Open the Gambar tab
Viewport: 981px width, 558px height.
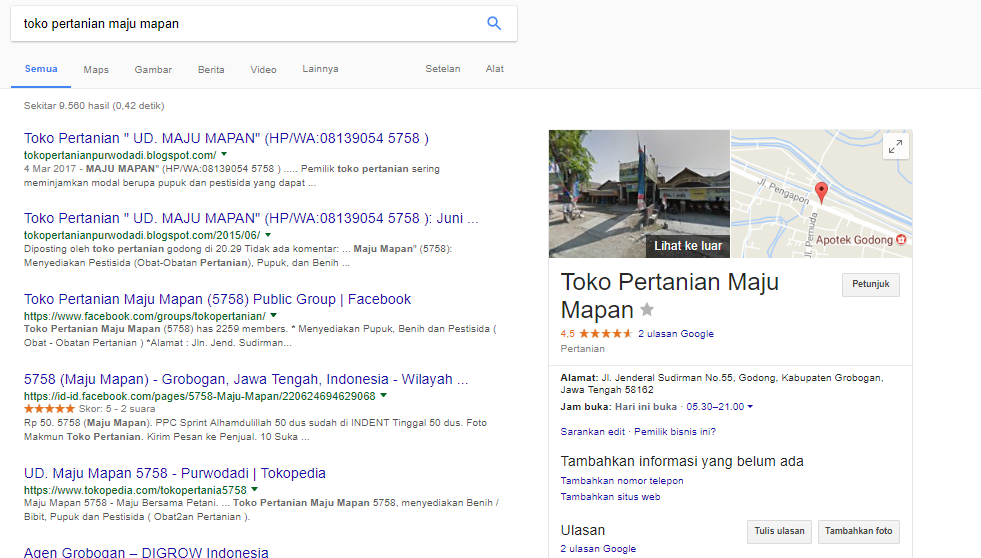click(153, 69)
